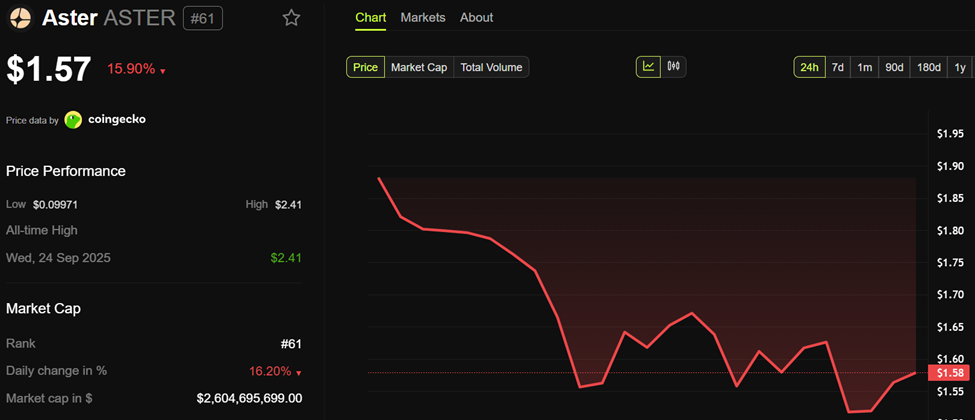
Task: Switch to line chart view icon
Action: click(649, 67)
